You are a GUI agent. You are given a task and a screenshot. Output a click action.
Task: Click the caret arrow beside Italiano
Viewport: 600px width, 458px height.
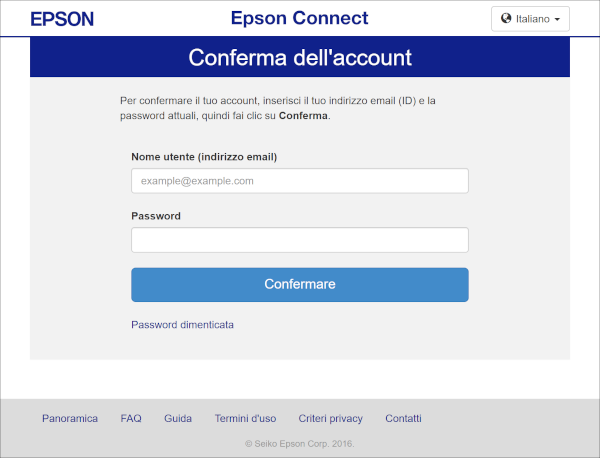coord(557,20)
